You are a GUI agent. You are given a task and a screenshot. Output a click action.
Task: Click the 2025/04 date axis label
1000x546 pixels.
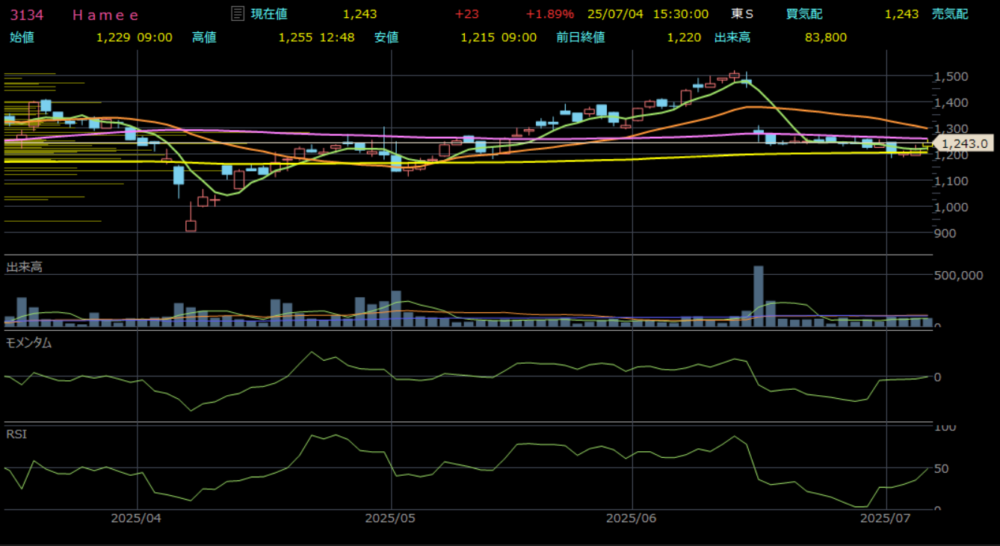click(x=138, y=519)
